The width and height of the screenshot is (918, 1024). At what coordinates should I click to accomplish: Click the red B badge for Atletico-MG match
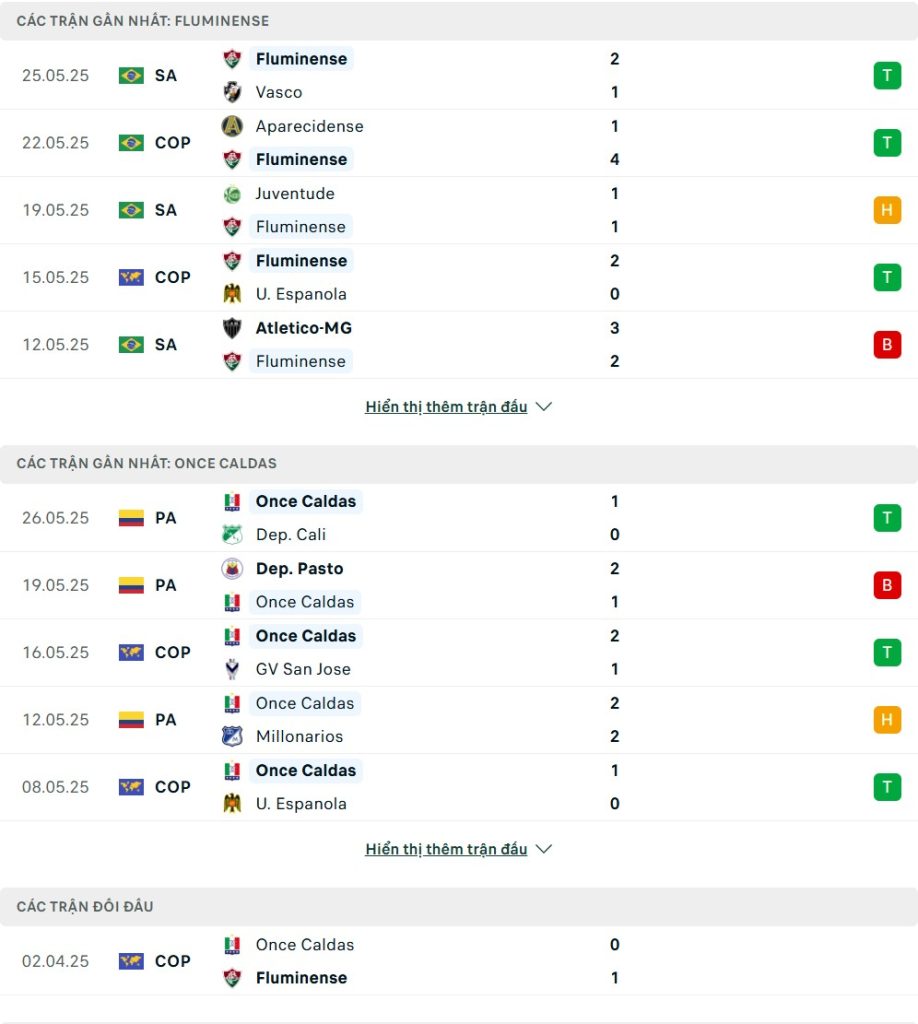pos(887,345)
